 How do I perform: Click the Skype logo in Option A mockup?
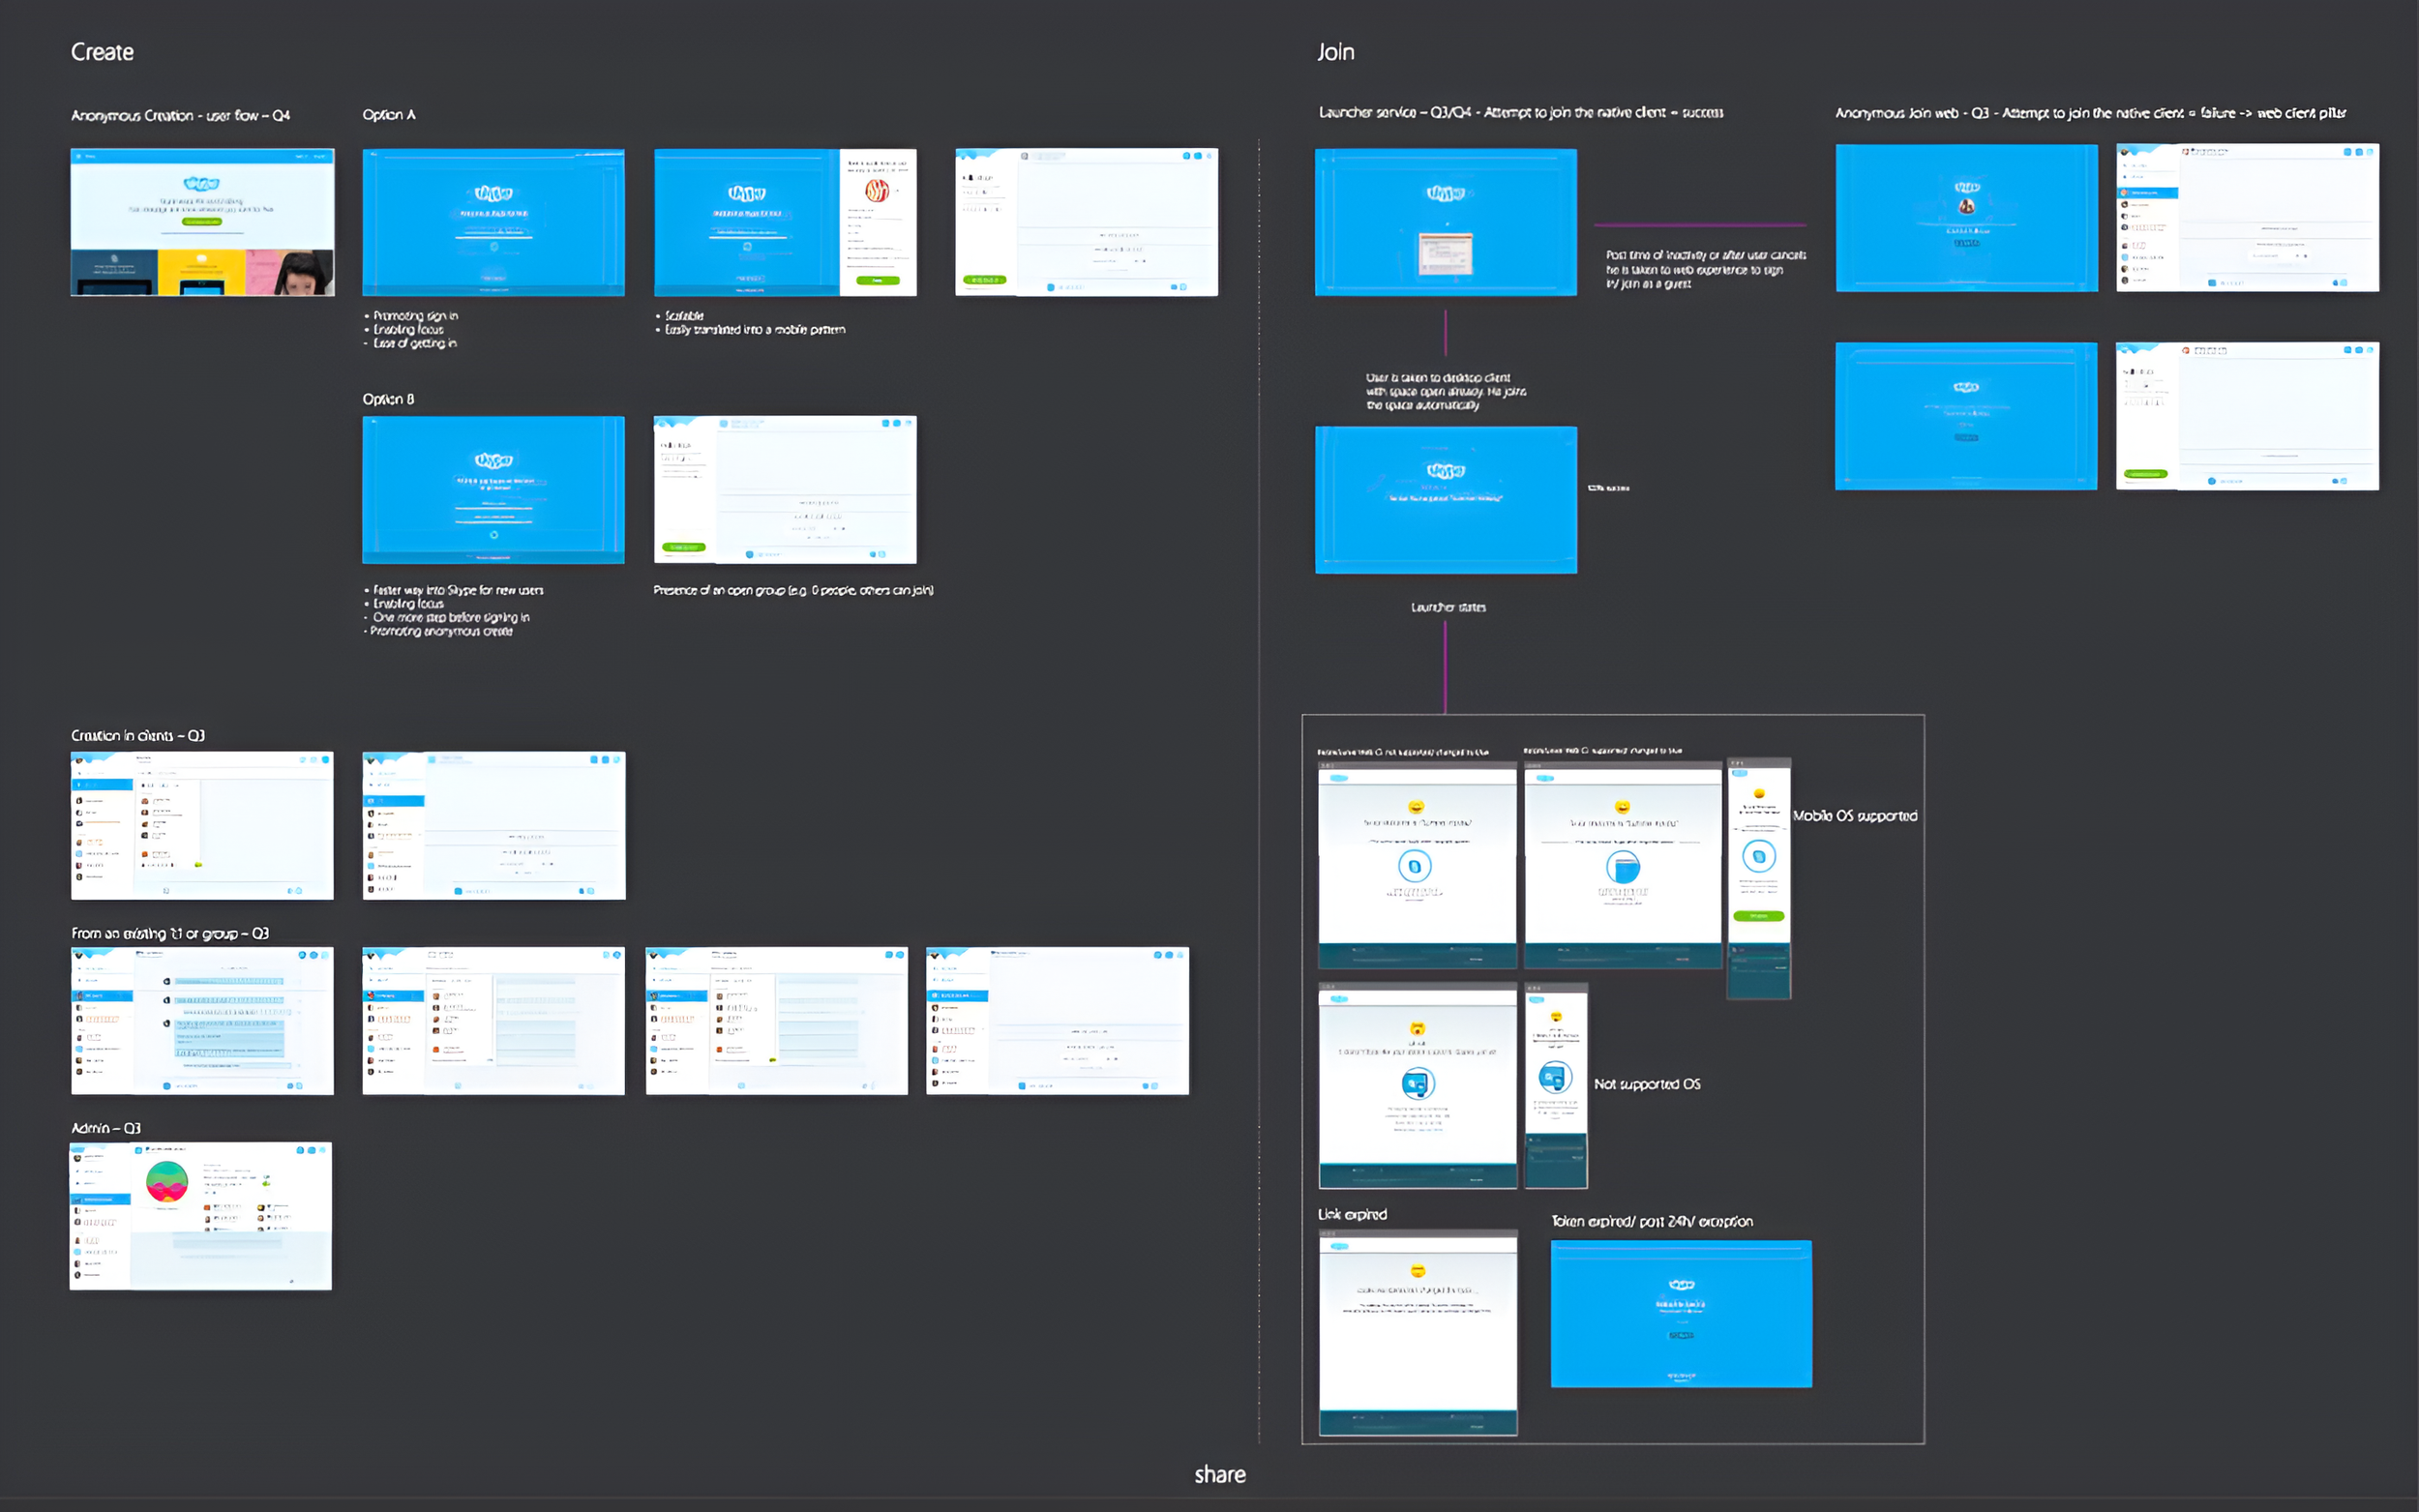(x=493, y=193)
